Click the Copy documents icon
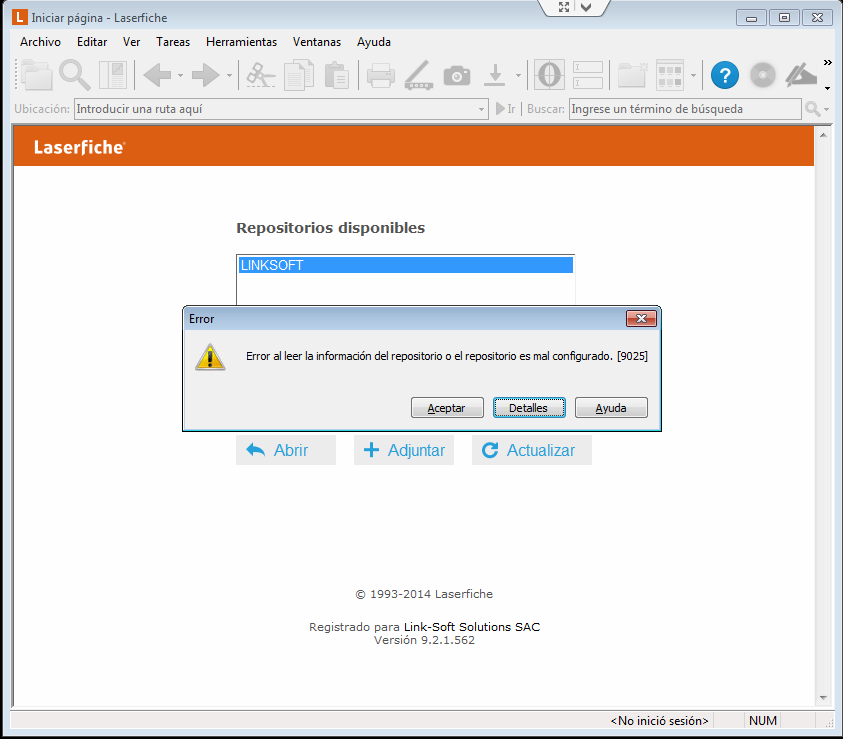This screenshot has height=739, width=843. [299, 75]
